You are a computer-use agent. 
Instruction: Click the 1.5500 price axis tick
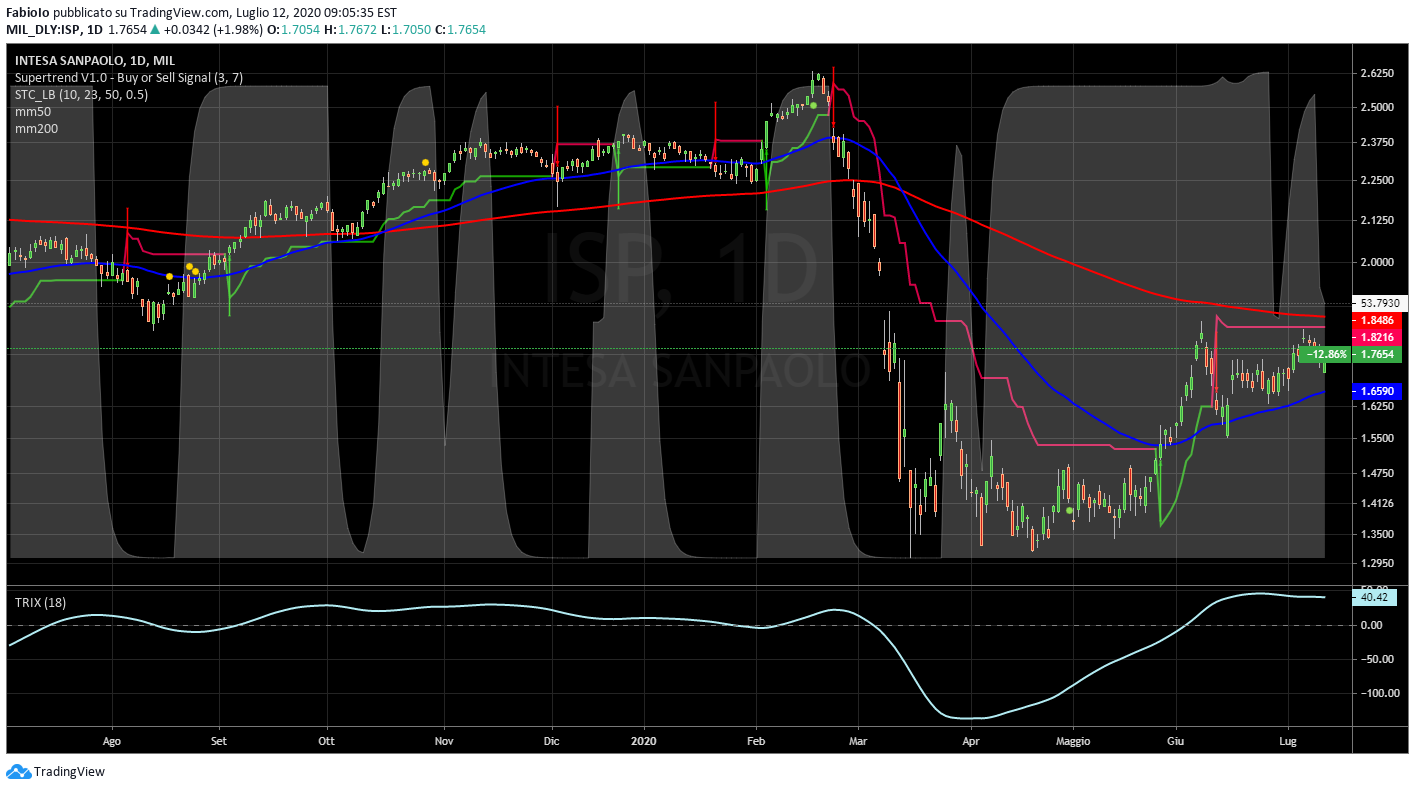point(1379,439)
